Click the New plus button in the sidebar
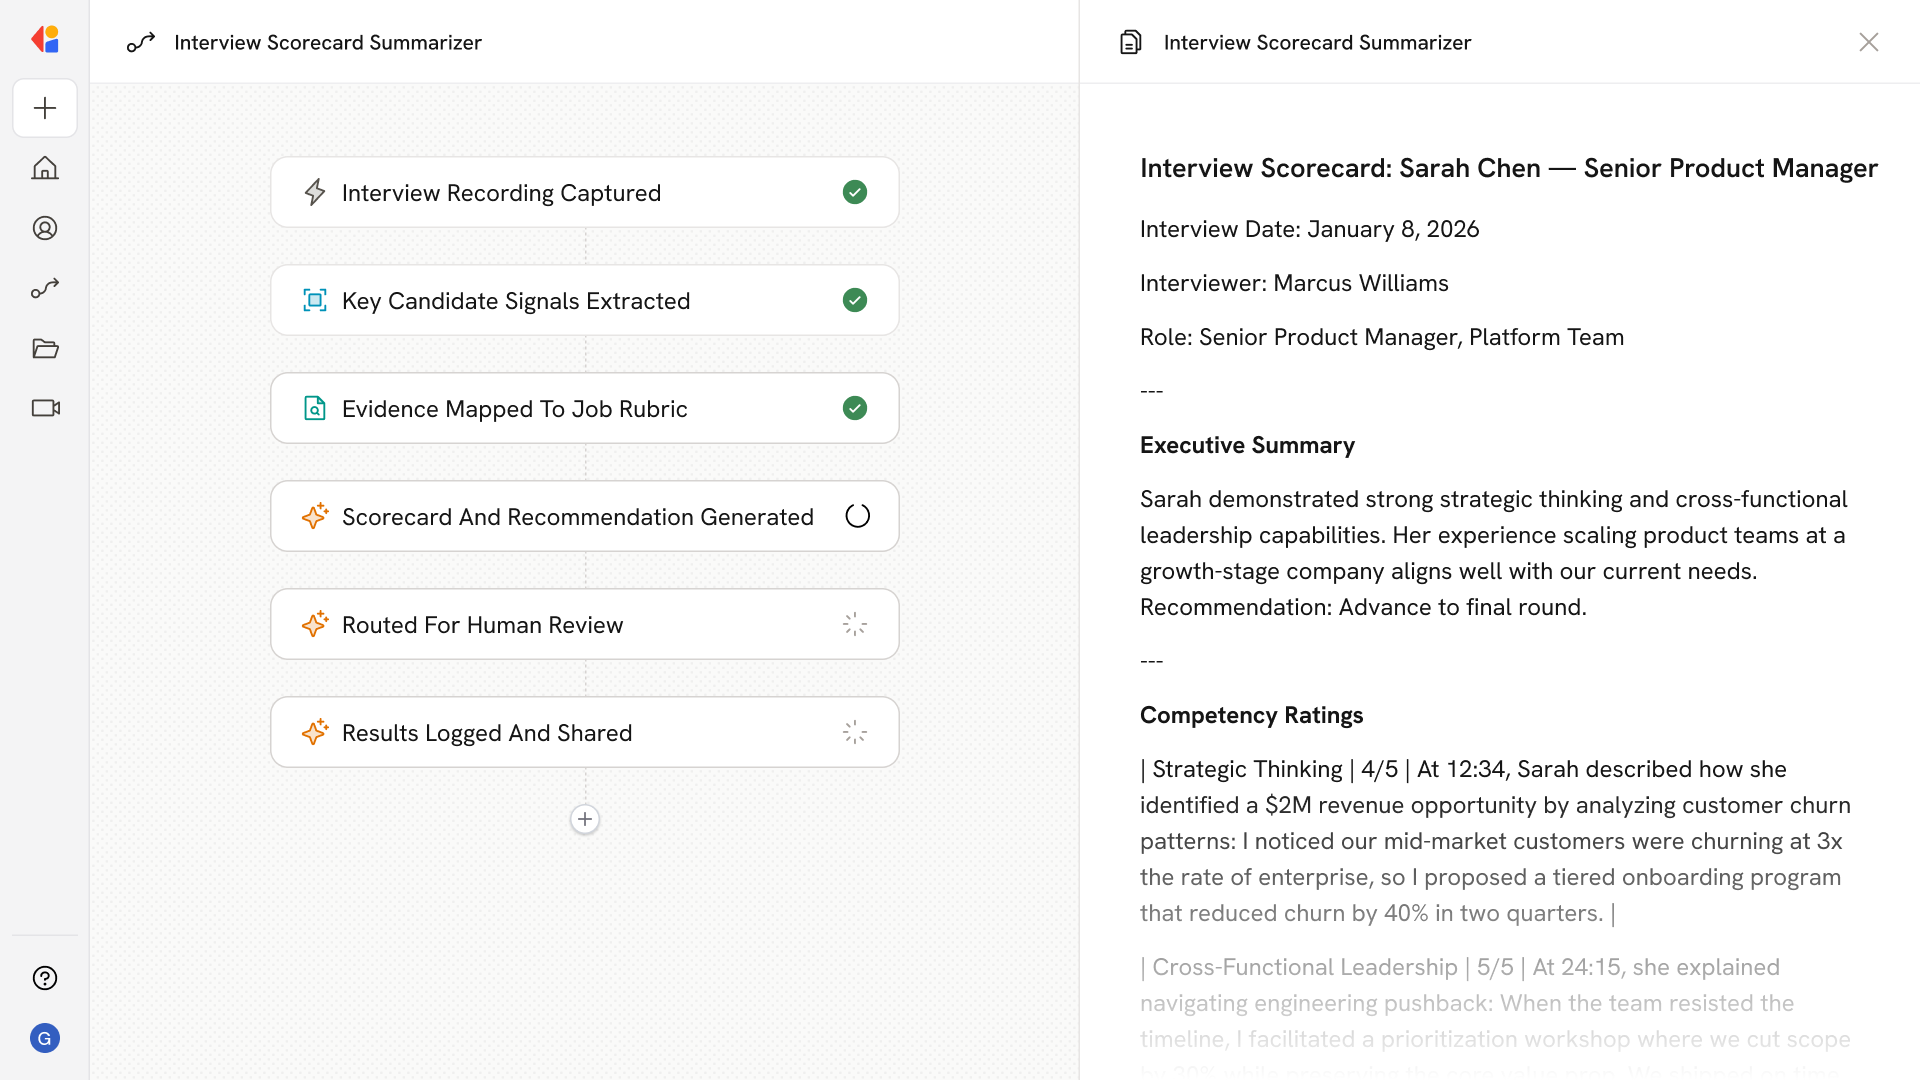The height and width of the screenshot is (1080, 1920). (x=45, y=108)
